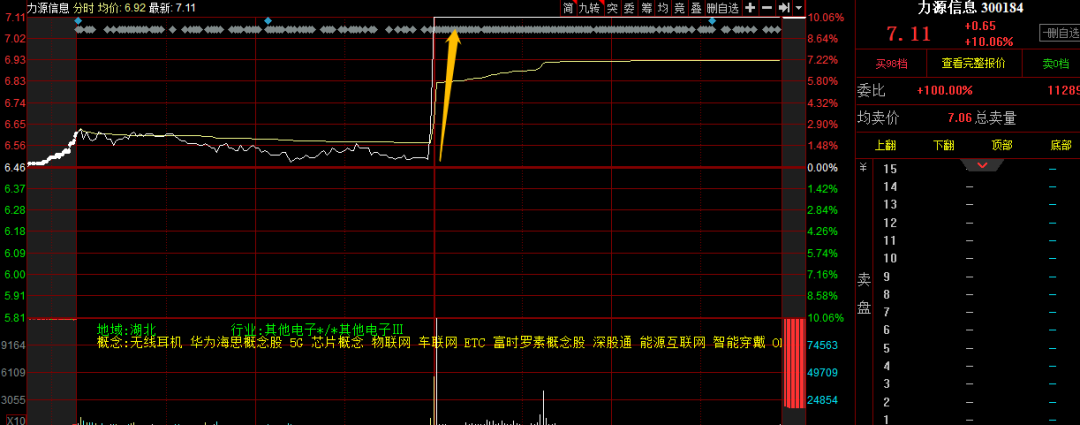Click 删自选 in the chart toolbar
This screenshot has width=1080, height=425.
[723, 8]
